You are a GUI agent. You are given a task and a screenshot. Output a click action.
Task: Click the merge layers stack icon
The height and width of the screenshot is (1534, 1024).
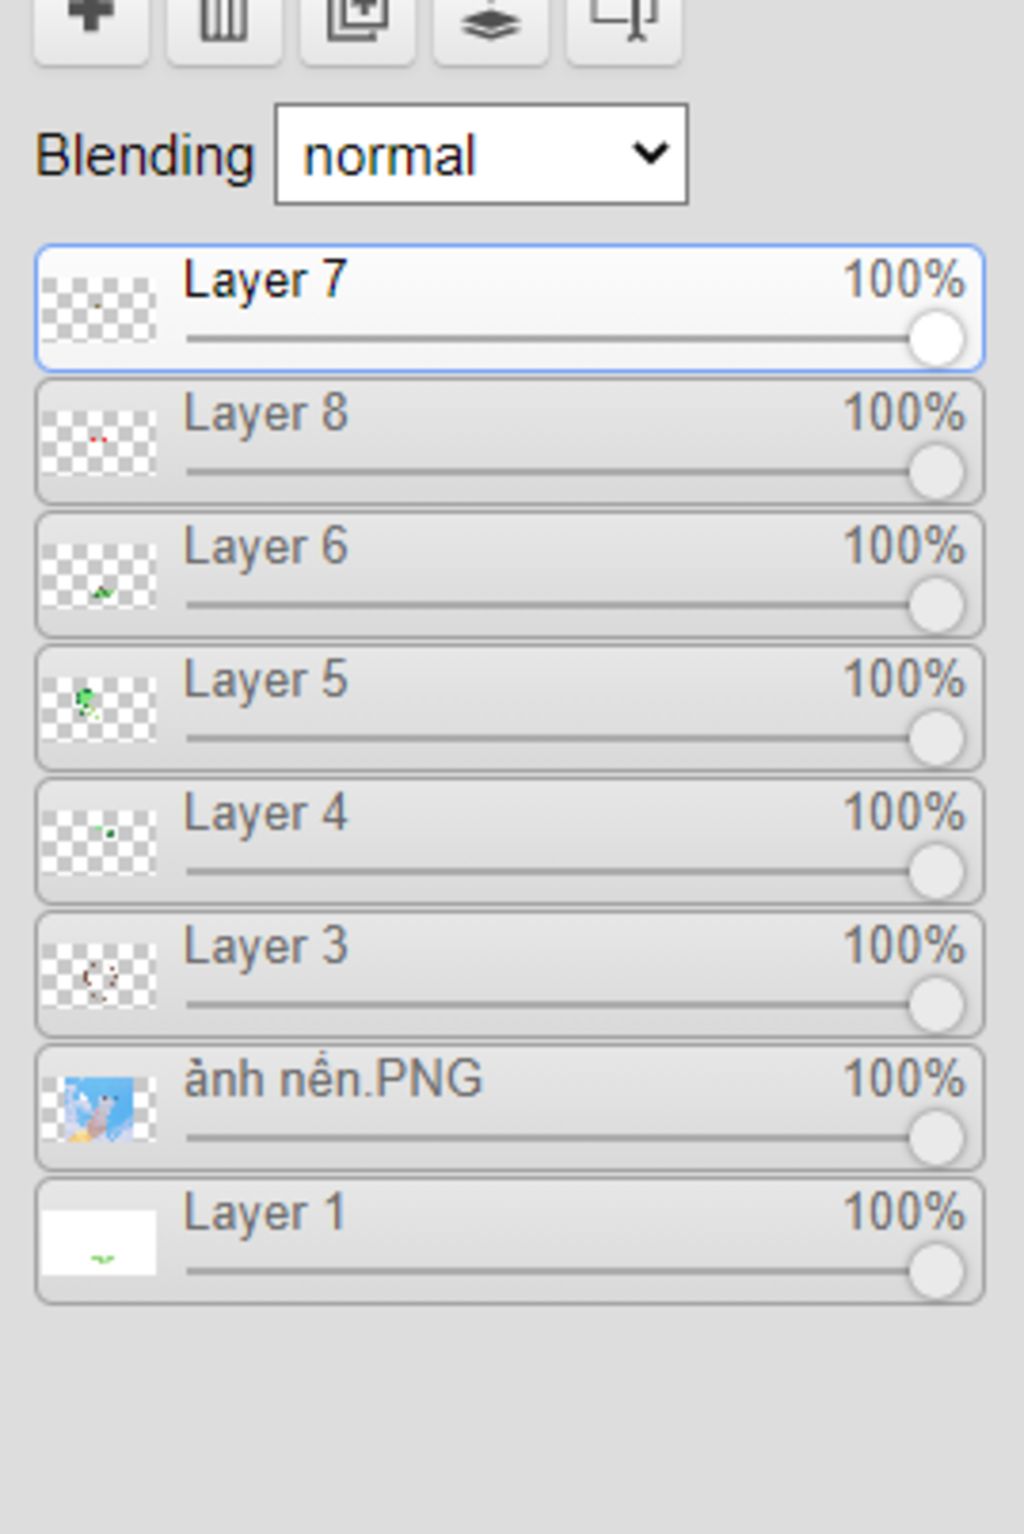(490, 25)
